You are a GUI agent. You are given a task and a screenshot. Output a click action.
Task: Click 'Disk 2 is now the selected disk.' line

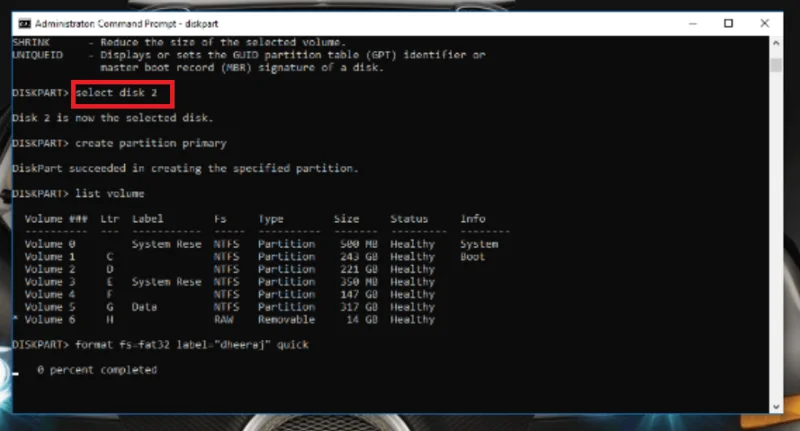[113, 118]
